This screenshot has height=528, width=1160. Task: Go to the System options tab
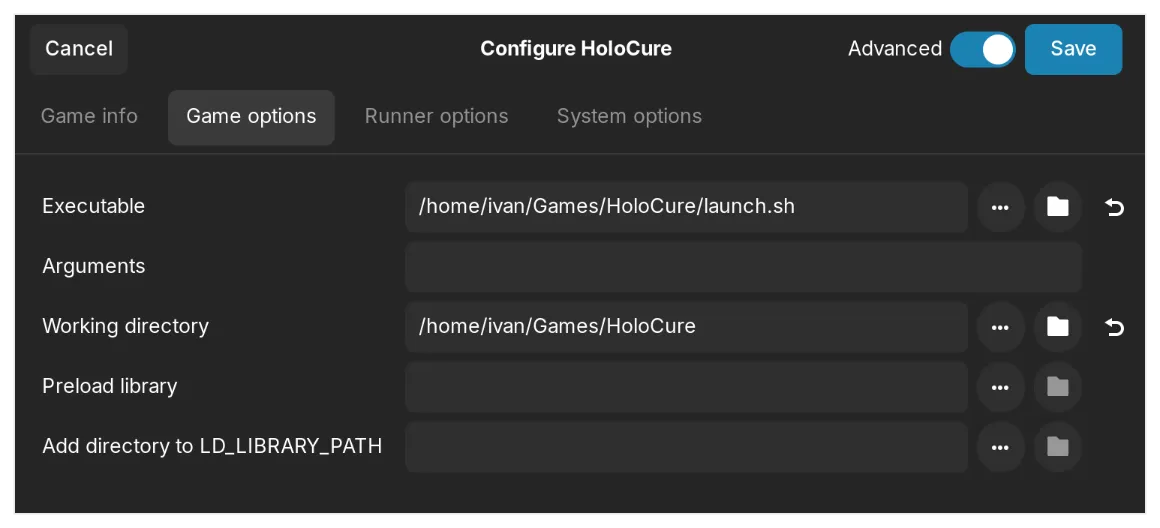click(629, 117)
